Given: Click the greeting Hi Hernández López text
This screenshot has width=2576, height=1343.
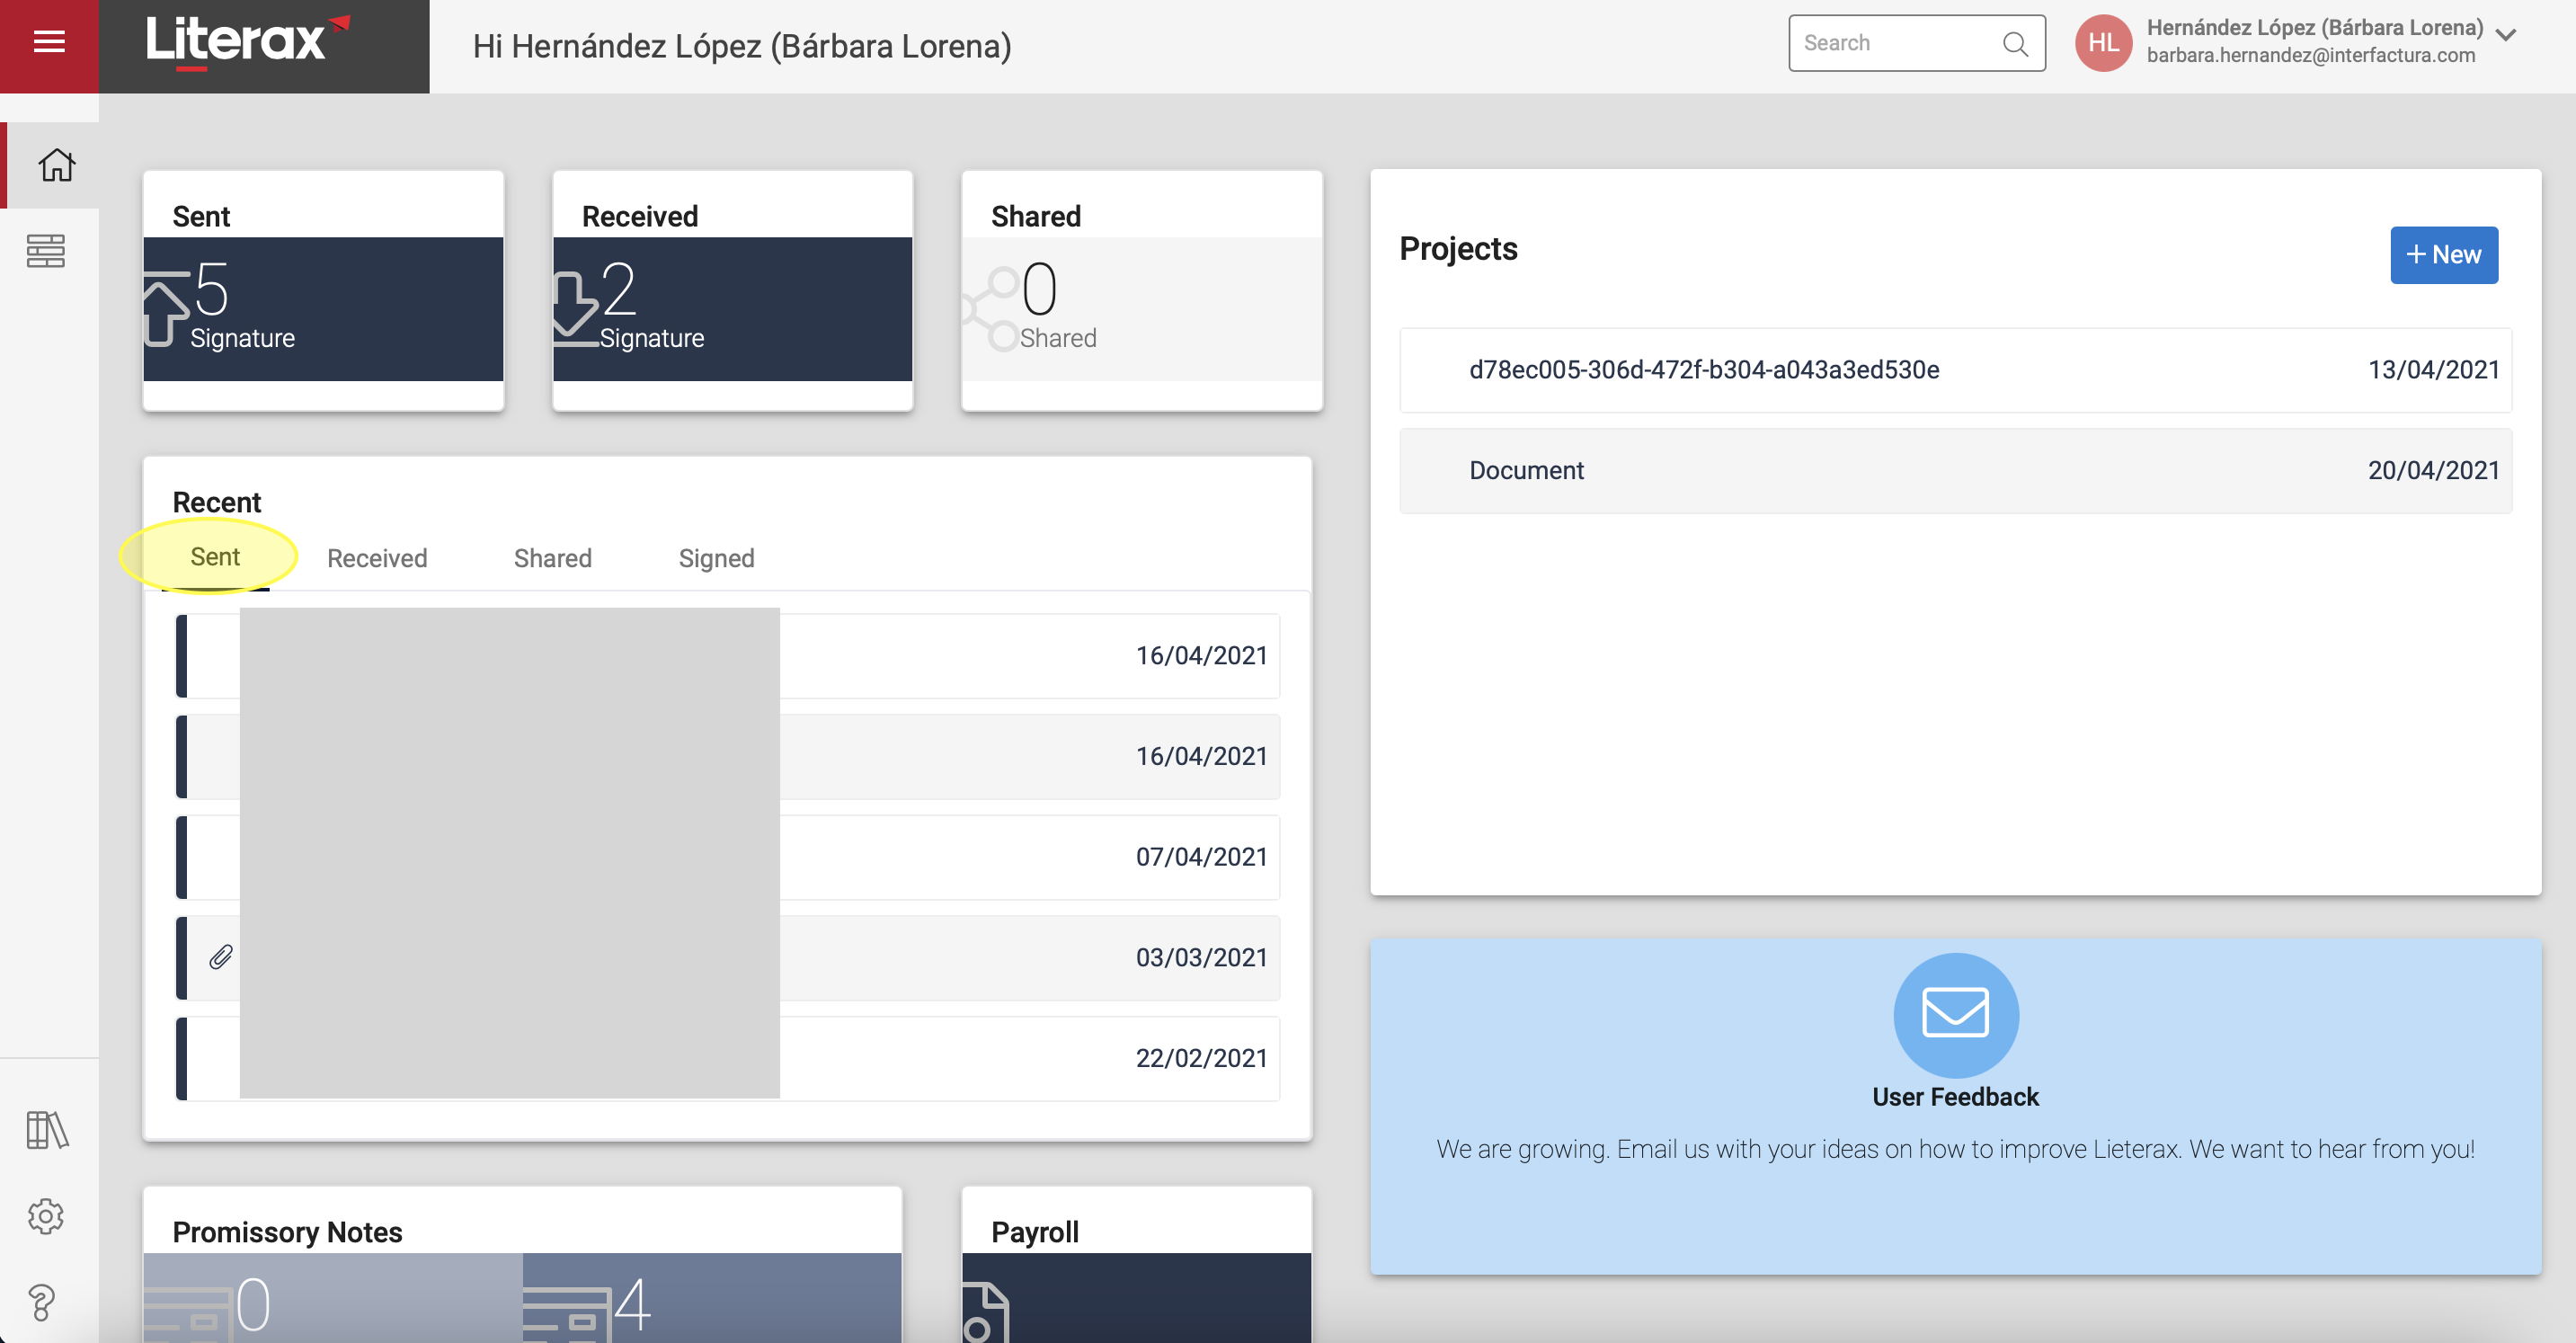Looking at the screenshot, I should click(x=742, y=46).
